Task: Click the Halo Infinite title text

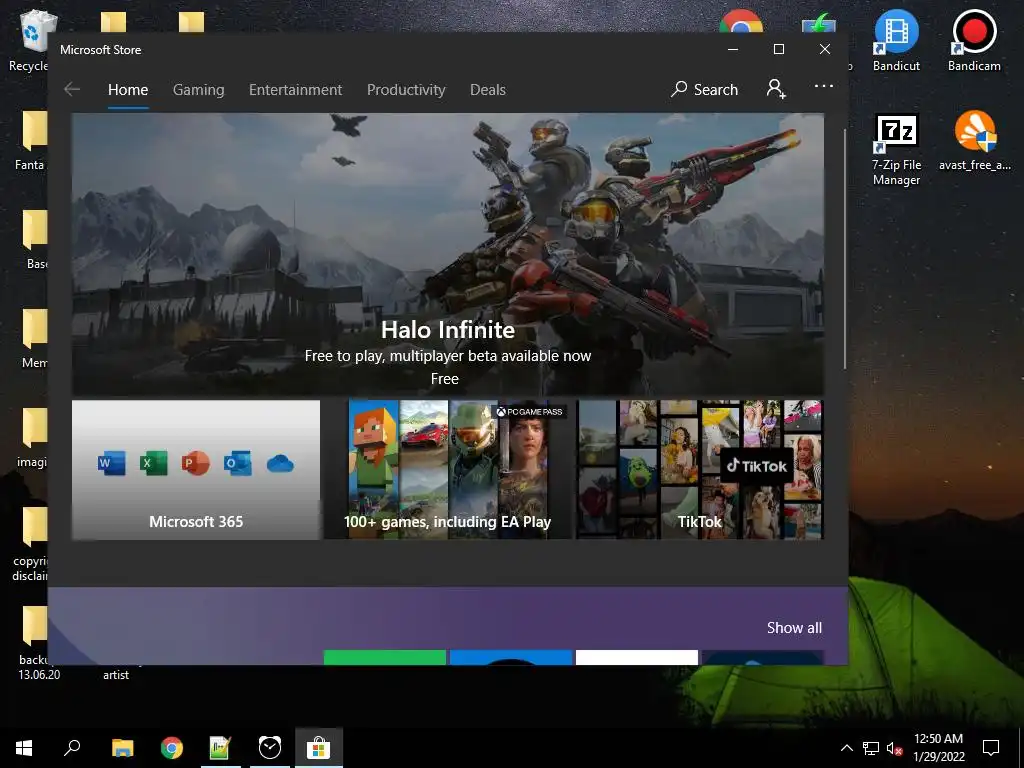Action: [x=447, y=330]
